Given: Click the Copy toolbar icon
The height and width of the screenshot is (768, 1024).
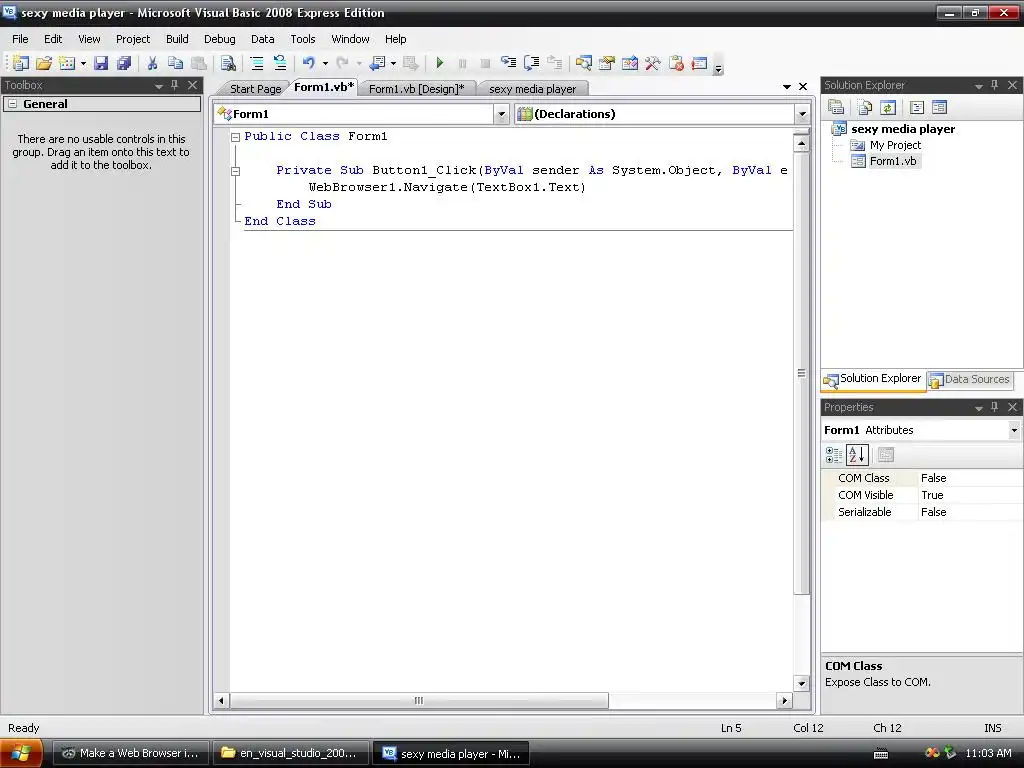Looking at the screenshot, I should pyautogui.click(x=175, y=63).
